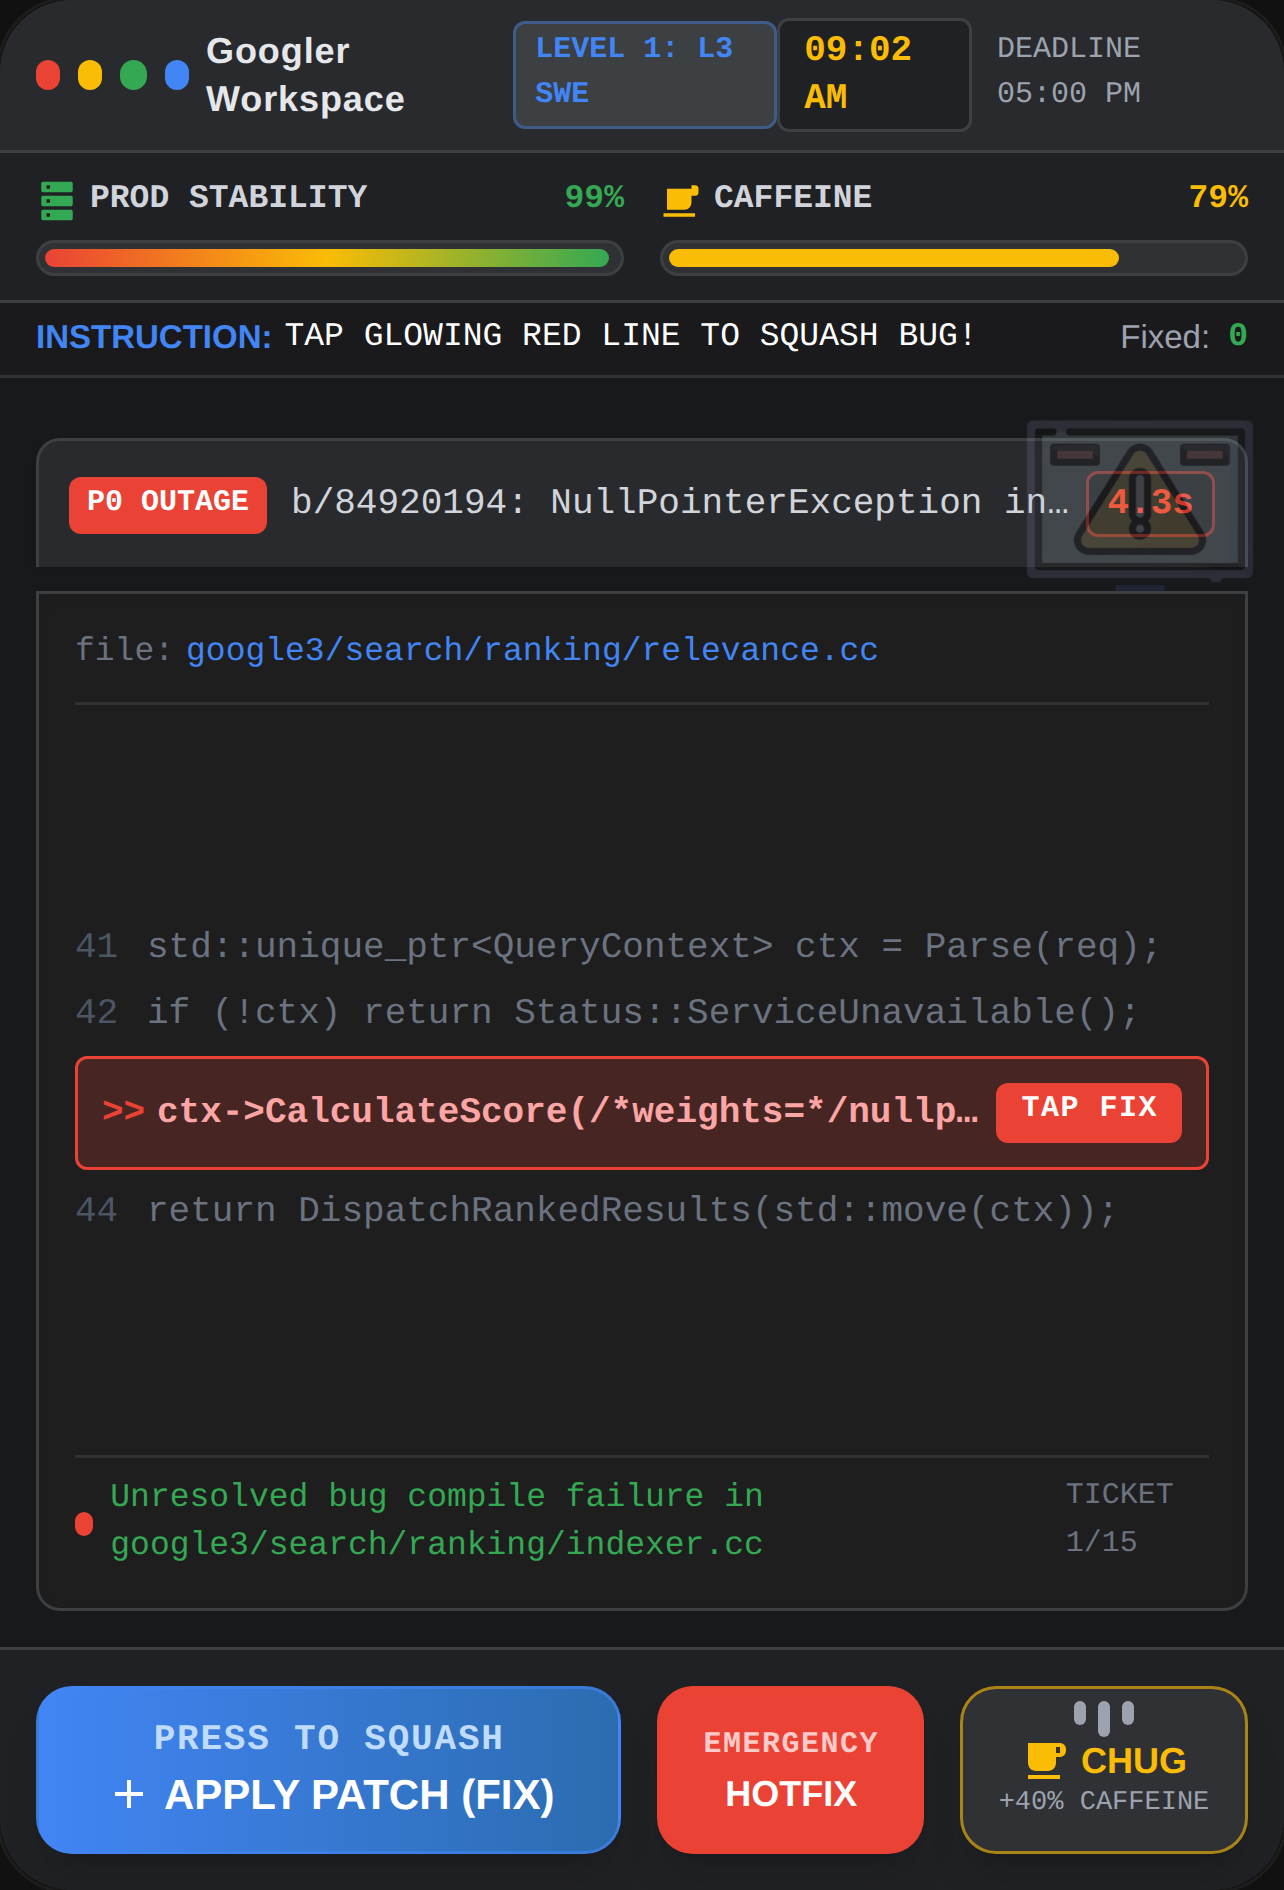
Task: Open the relevance.cc file path link
Action: click(532, 650)
